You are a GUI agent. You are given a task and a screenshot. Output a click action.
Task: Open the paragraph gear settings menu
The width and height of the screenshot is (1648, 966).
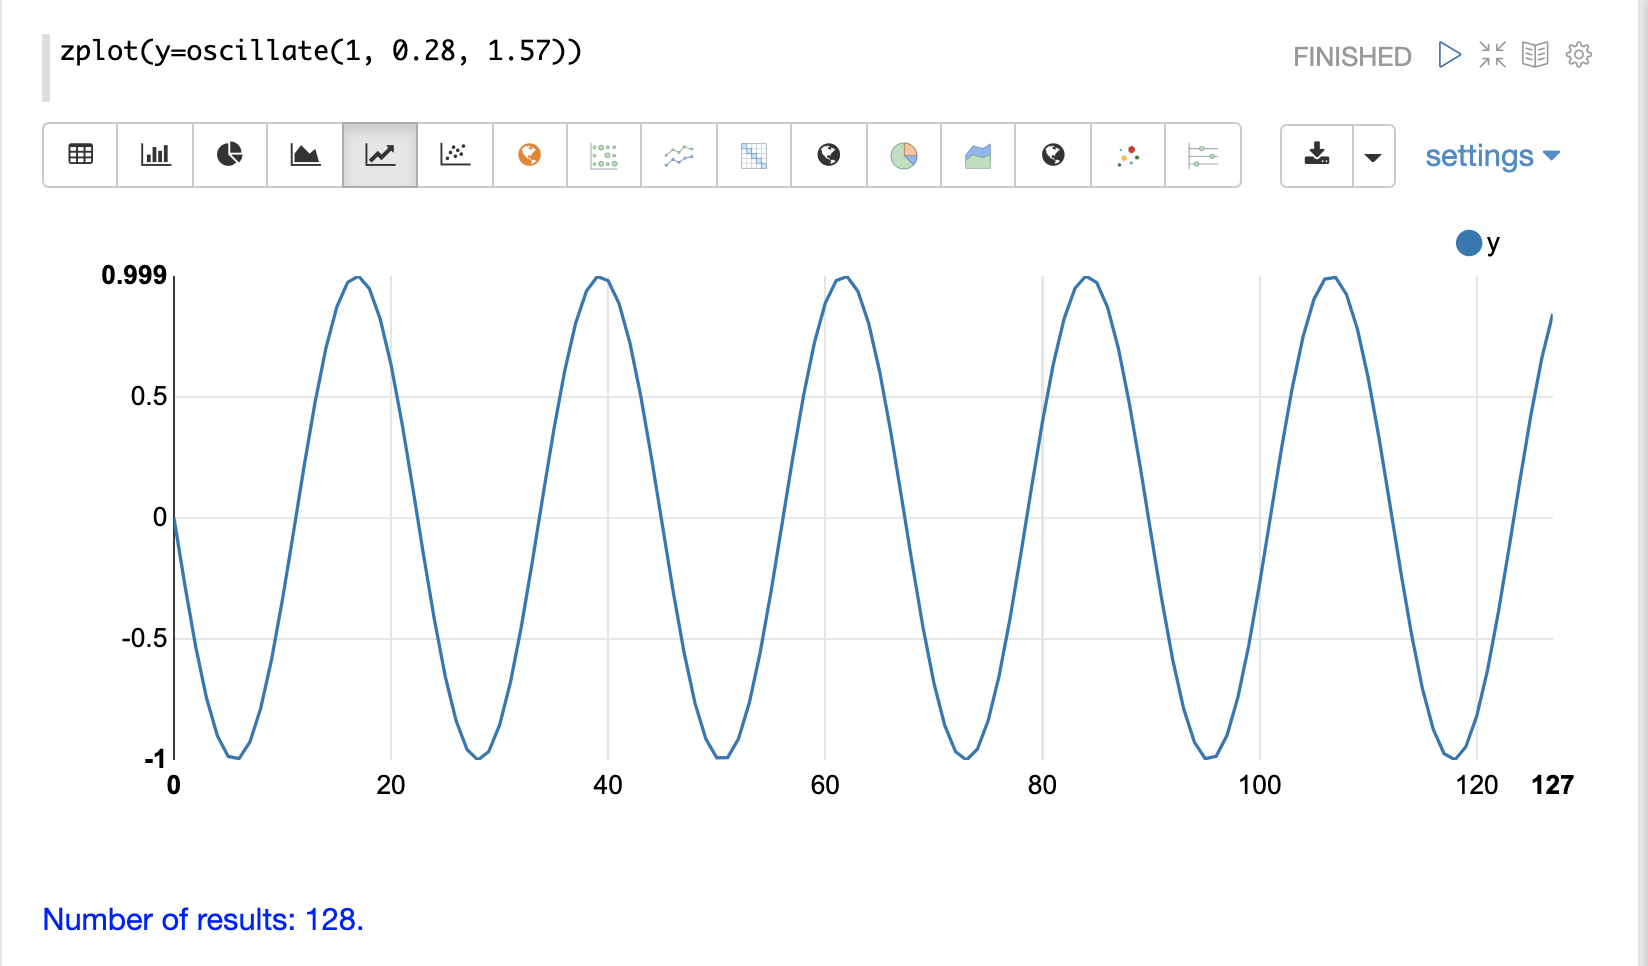[x=1579, y=54]
